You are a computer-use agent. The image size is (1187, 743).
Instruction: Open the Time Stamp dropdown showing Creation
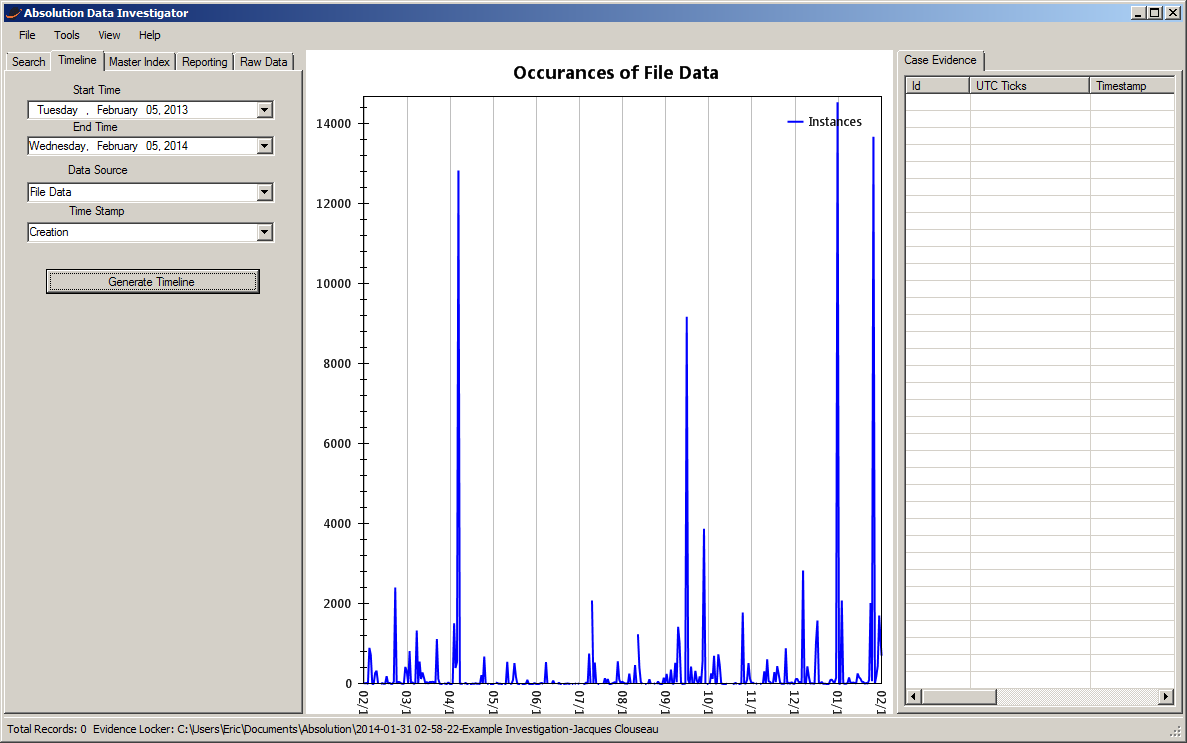coord(266,232)
